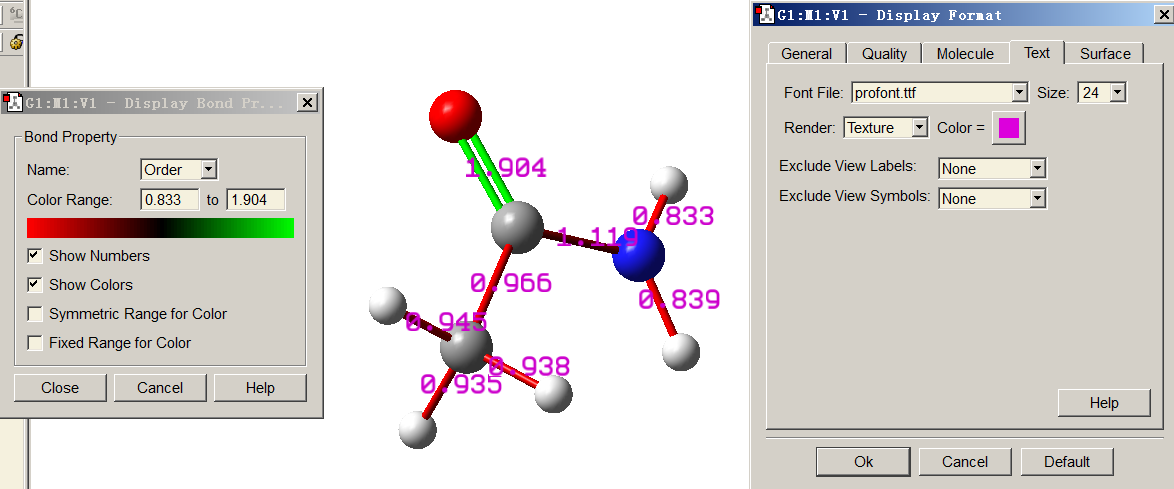The width and height of the screenshot is (1174, 489).
Task: Click the partially visible toolbar icon at left edge
Action: click(x=15, y=42)
